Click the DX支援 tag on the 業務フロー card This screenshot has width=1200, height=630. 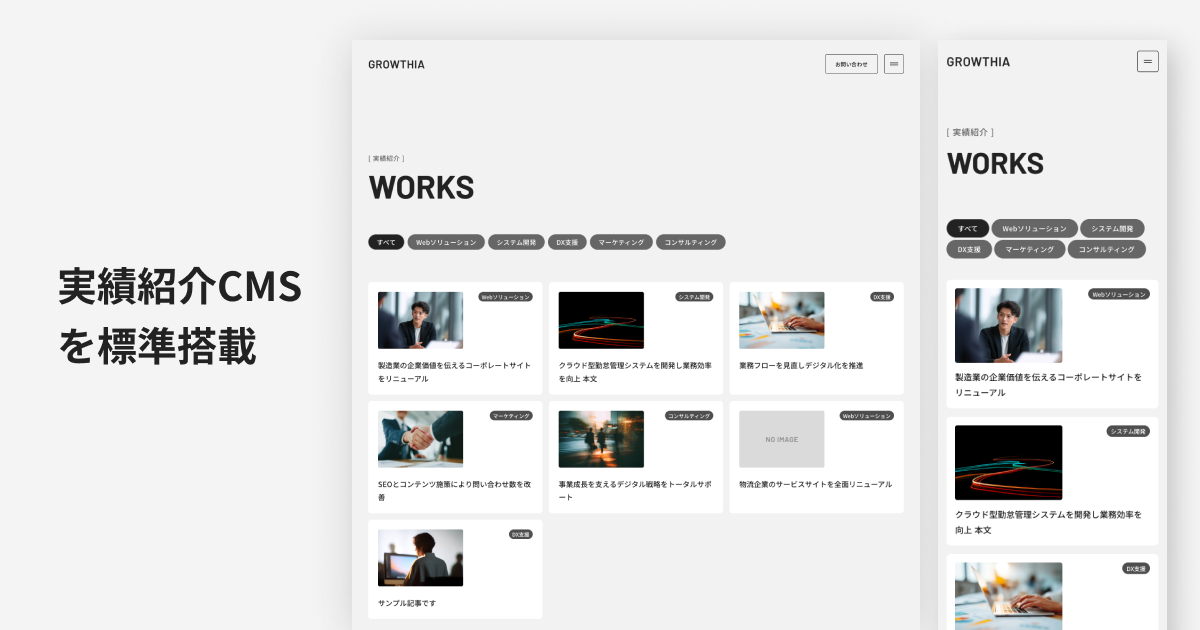882,297
